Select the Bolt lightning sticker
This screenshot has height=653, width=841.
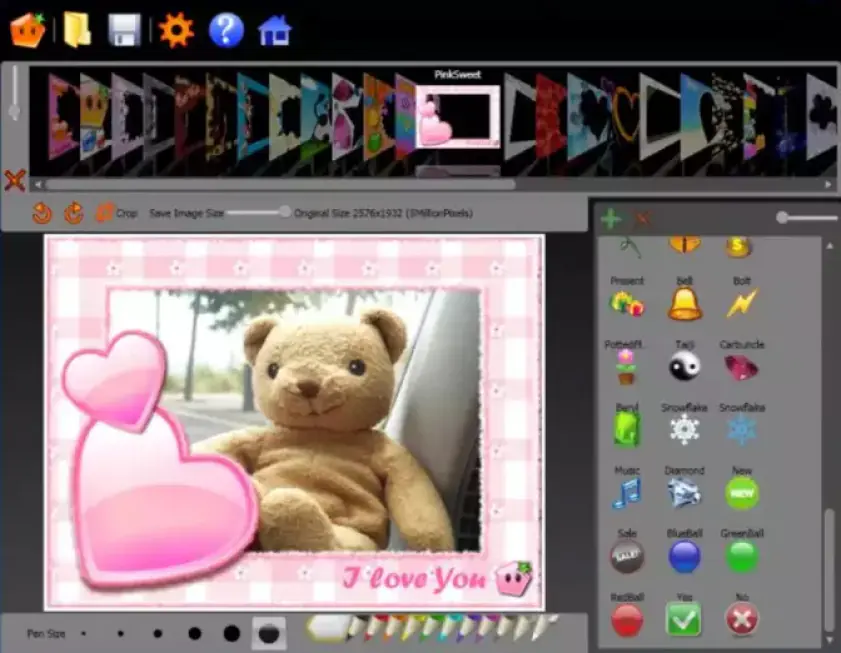click(x=741, y=303)
